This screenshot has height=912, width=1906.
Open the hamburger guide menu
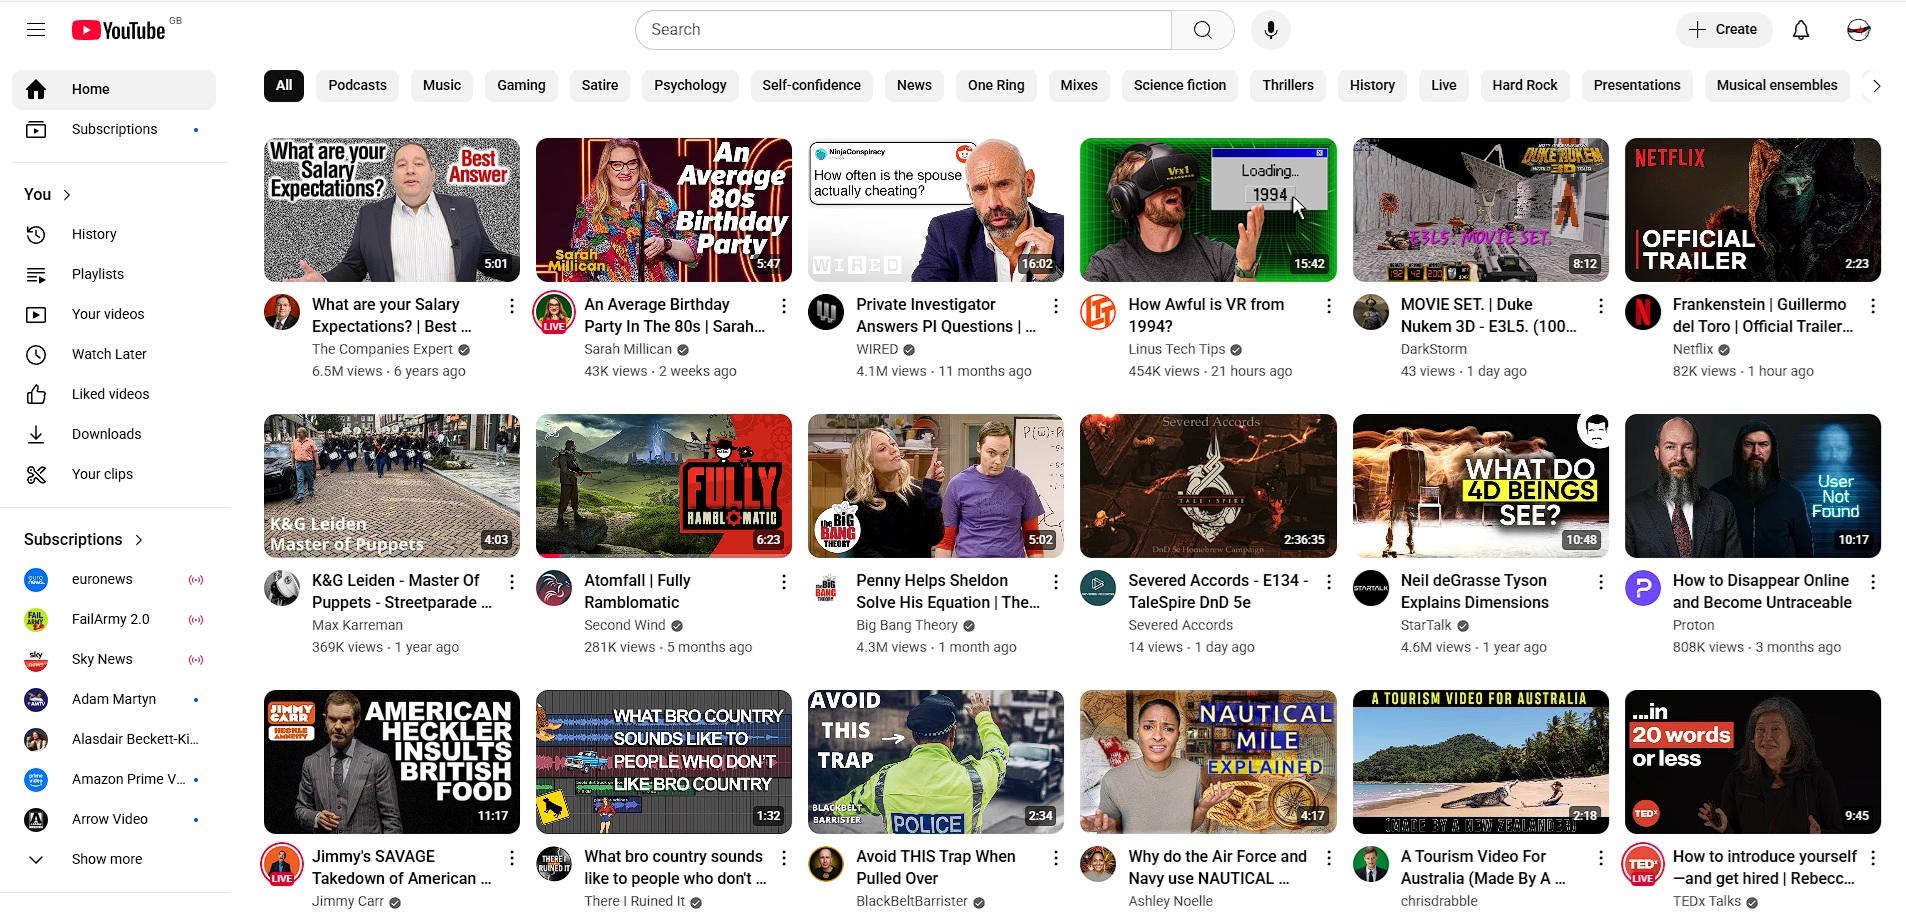click(36, 30)
